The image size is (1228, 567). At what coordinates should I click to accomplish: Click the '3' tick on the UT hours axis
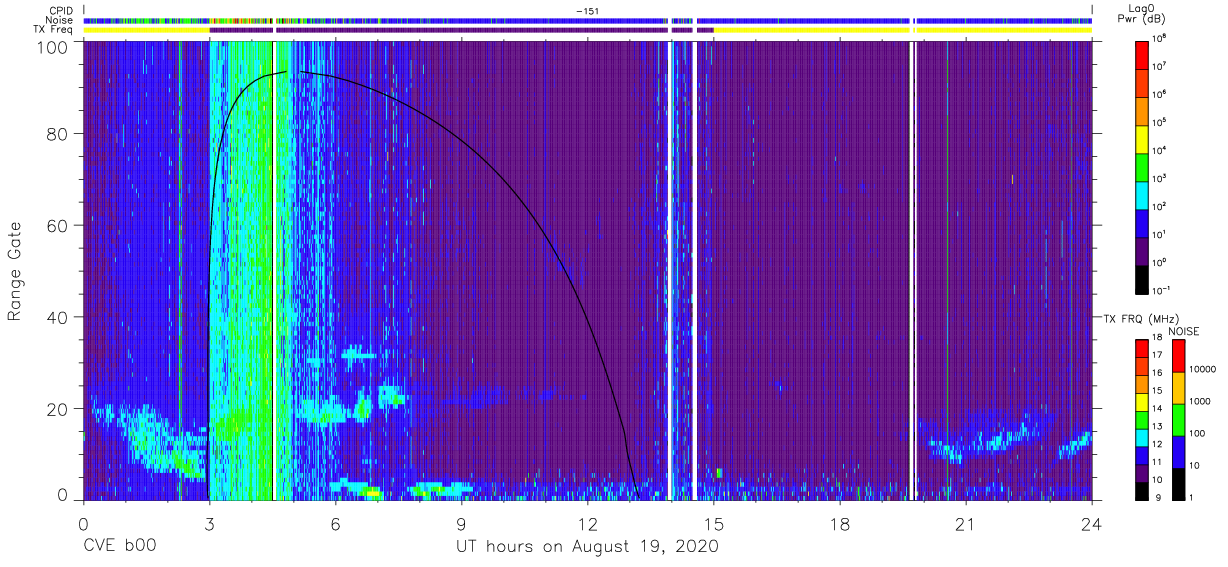point(209,523)
